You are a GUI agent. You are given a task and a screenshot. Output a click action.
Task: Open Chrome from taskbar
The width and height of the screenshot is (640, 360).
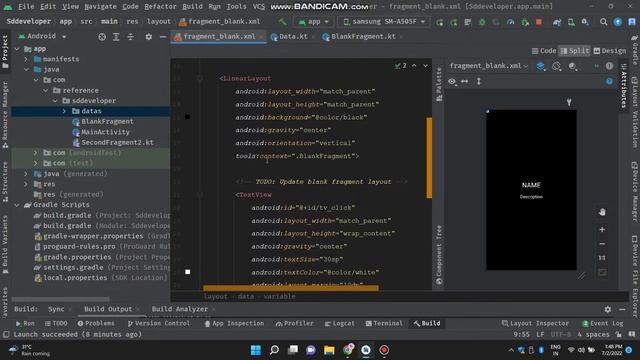(348, 350)
